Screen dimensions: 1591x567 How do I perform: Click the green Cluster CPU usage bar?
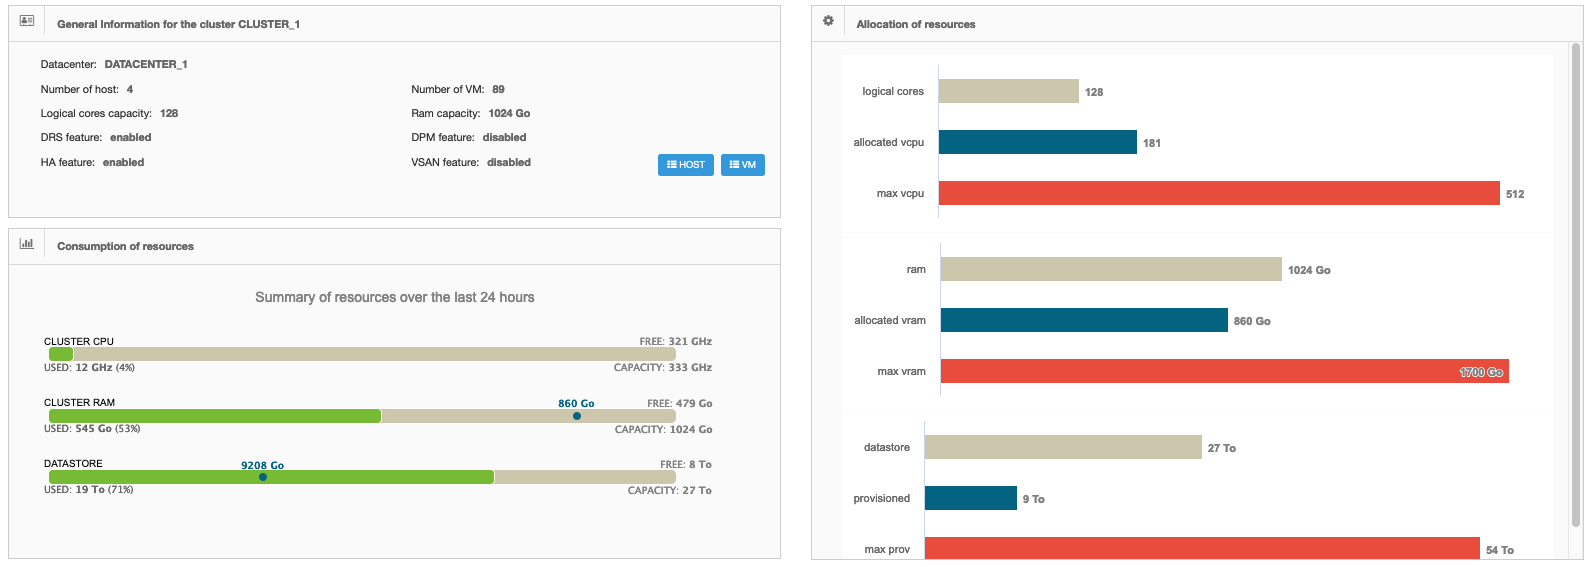[61, 354]
